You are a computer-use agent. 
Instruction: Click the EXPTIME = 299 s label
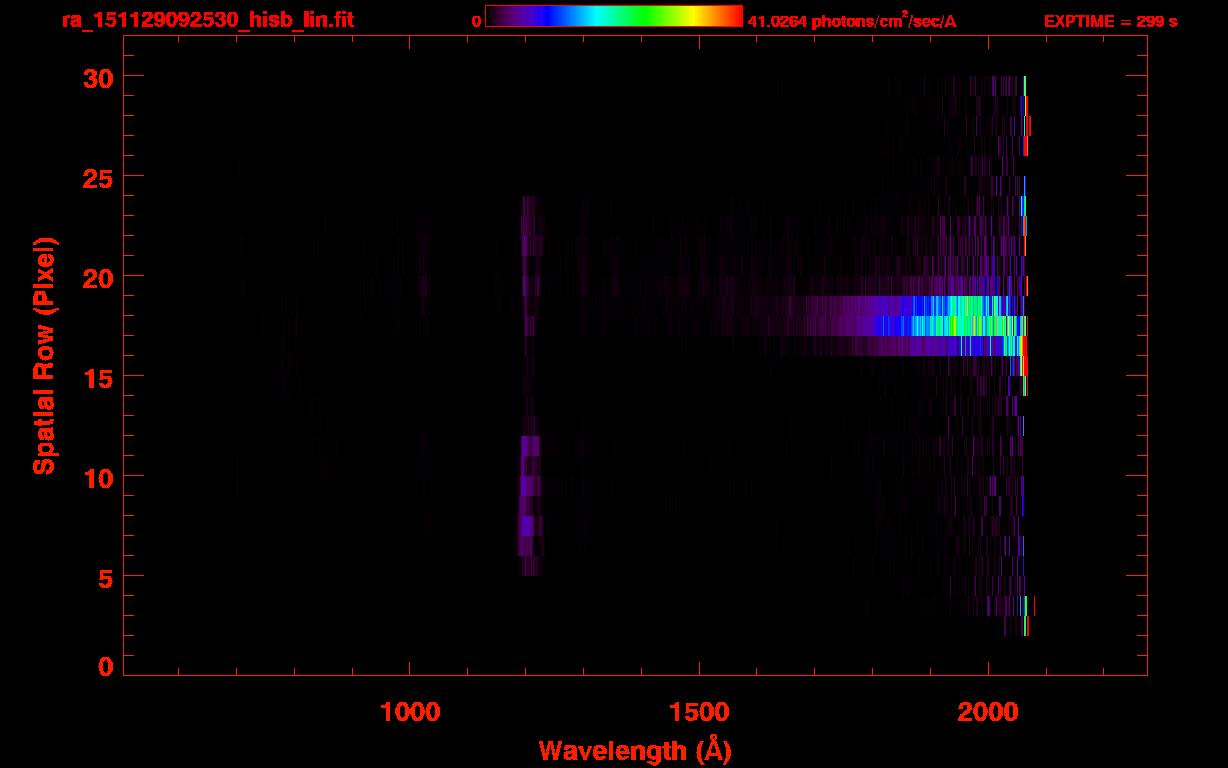(1110, 20)
